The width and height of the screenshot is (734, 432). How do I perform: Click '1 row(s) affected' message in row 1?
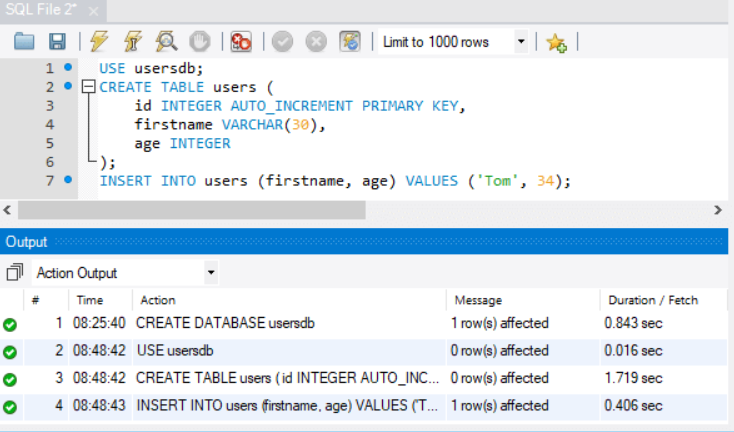point(499,323)
